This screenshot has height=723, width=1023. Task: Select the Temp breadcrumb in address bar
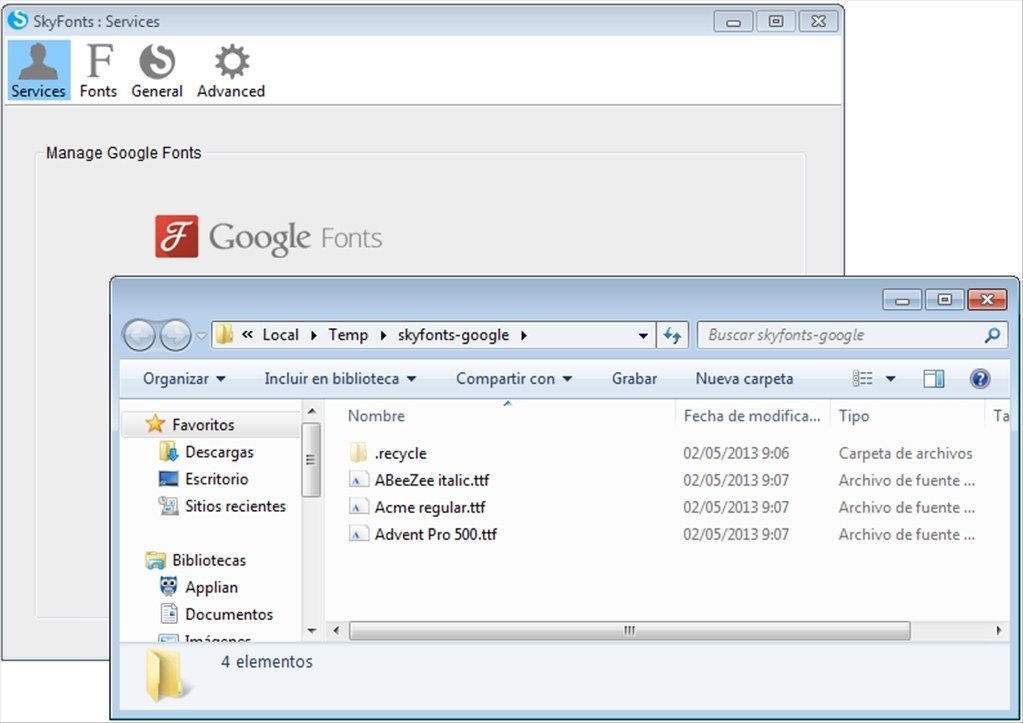click(x=348, y=335)
